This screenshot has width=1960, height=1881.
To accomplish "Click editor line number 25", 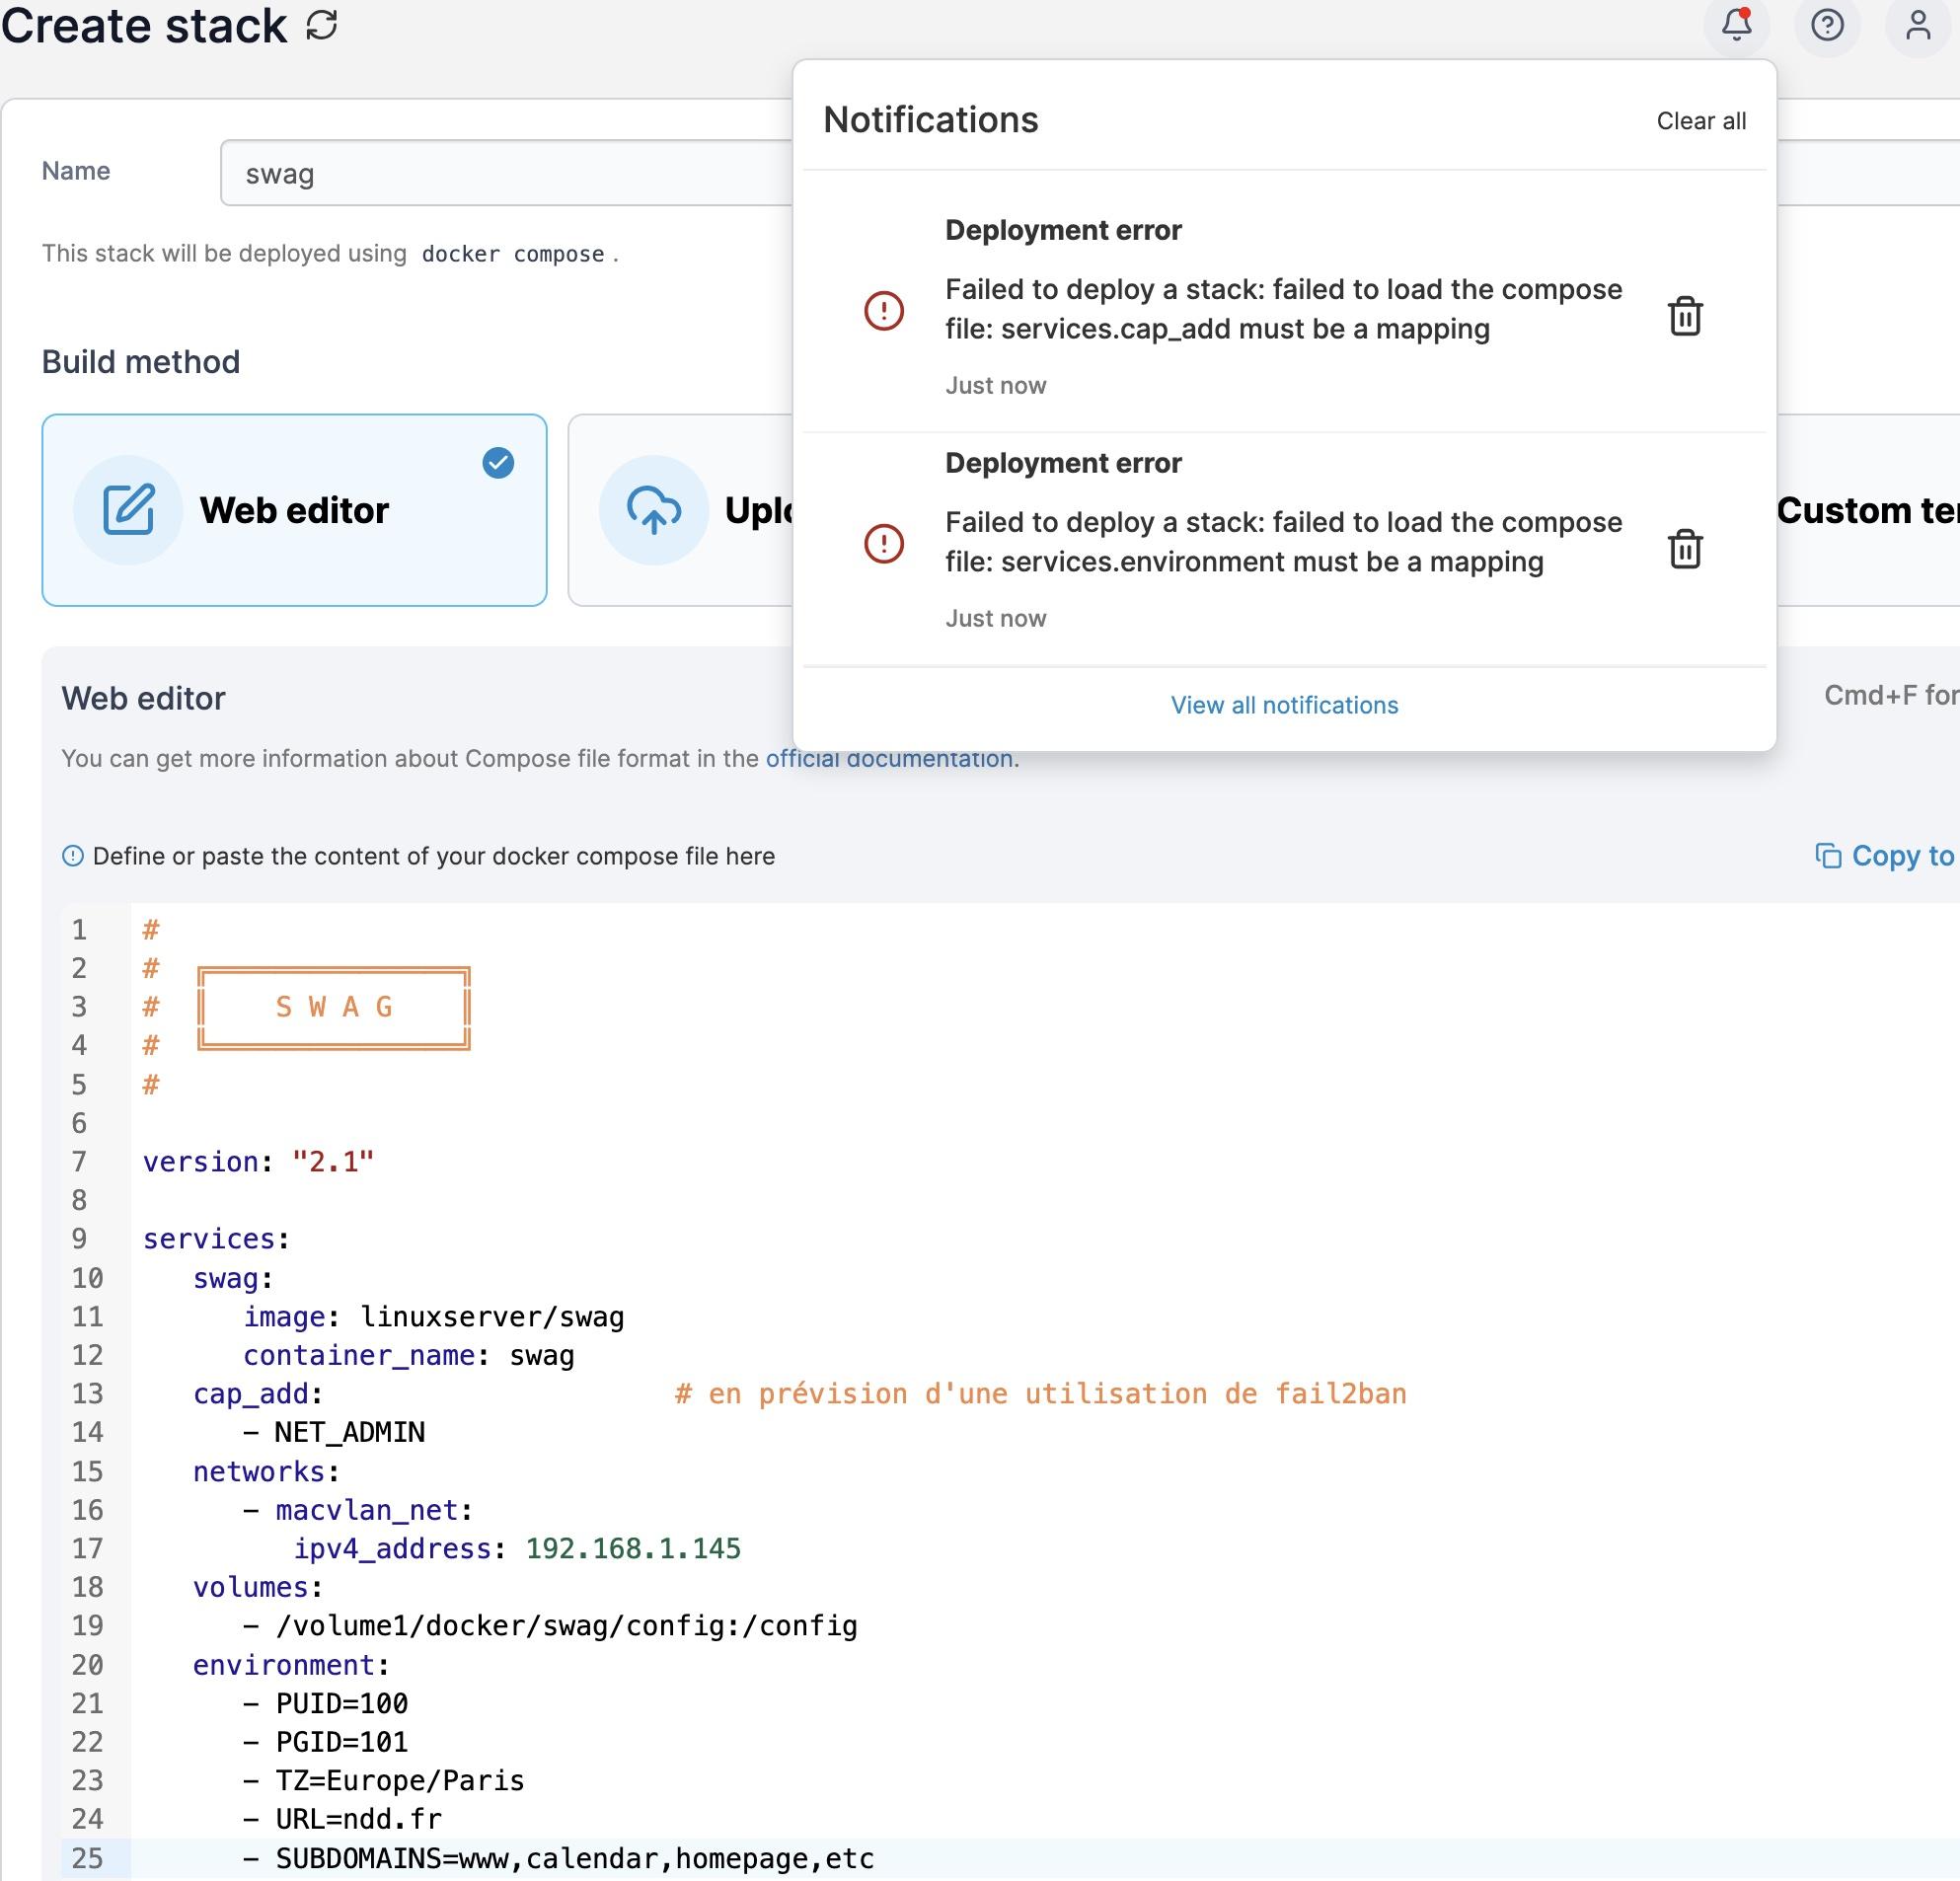I will [x=87, y=1858].
